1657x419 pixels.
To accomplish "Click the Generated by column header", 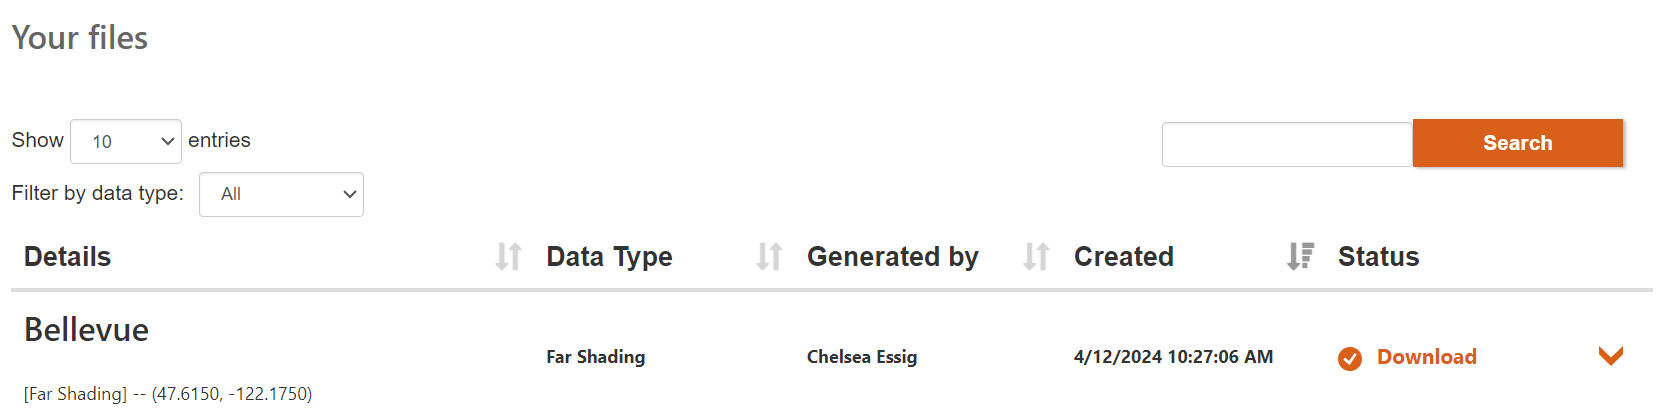I will (892, 257).
